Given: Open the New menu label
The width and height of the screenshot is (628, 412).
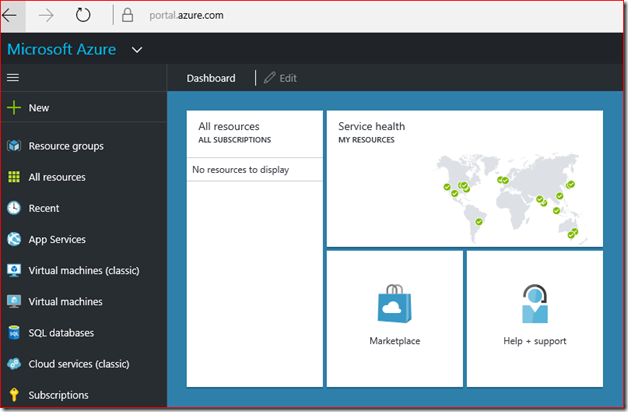Looking at the screenshot, I should pyautogui.click(x=39, y=108).
